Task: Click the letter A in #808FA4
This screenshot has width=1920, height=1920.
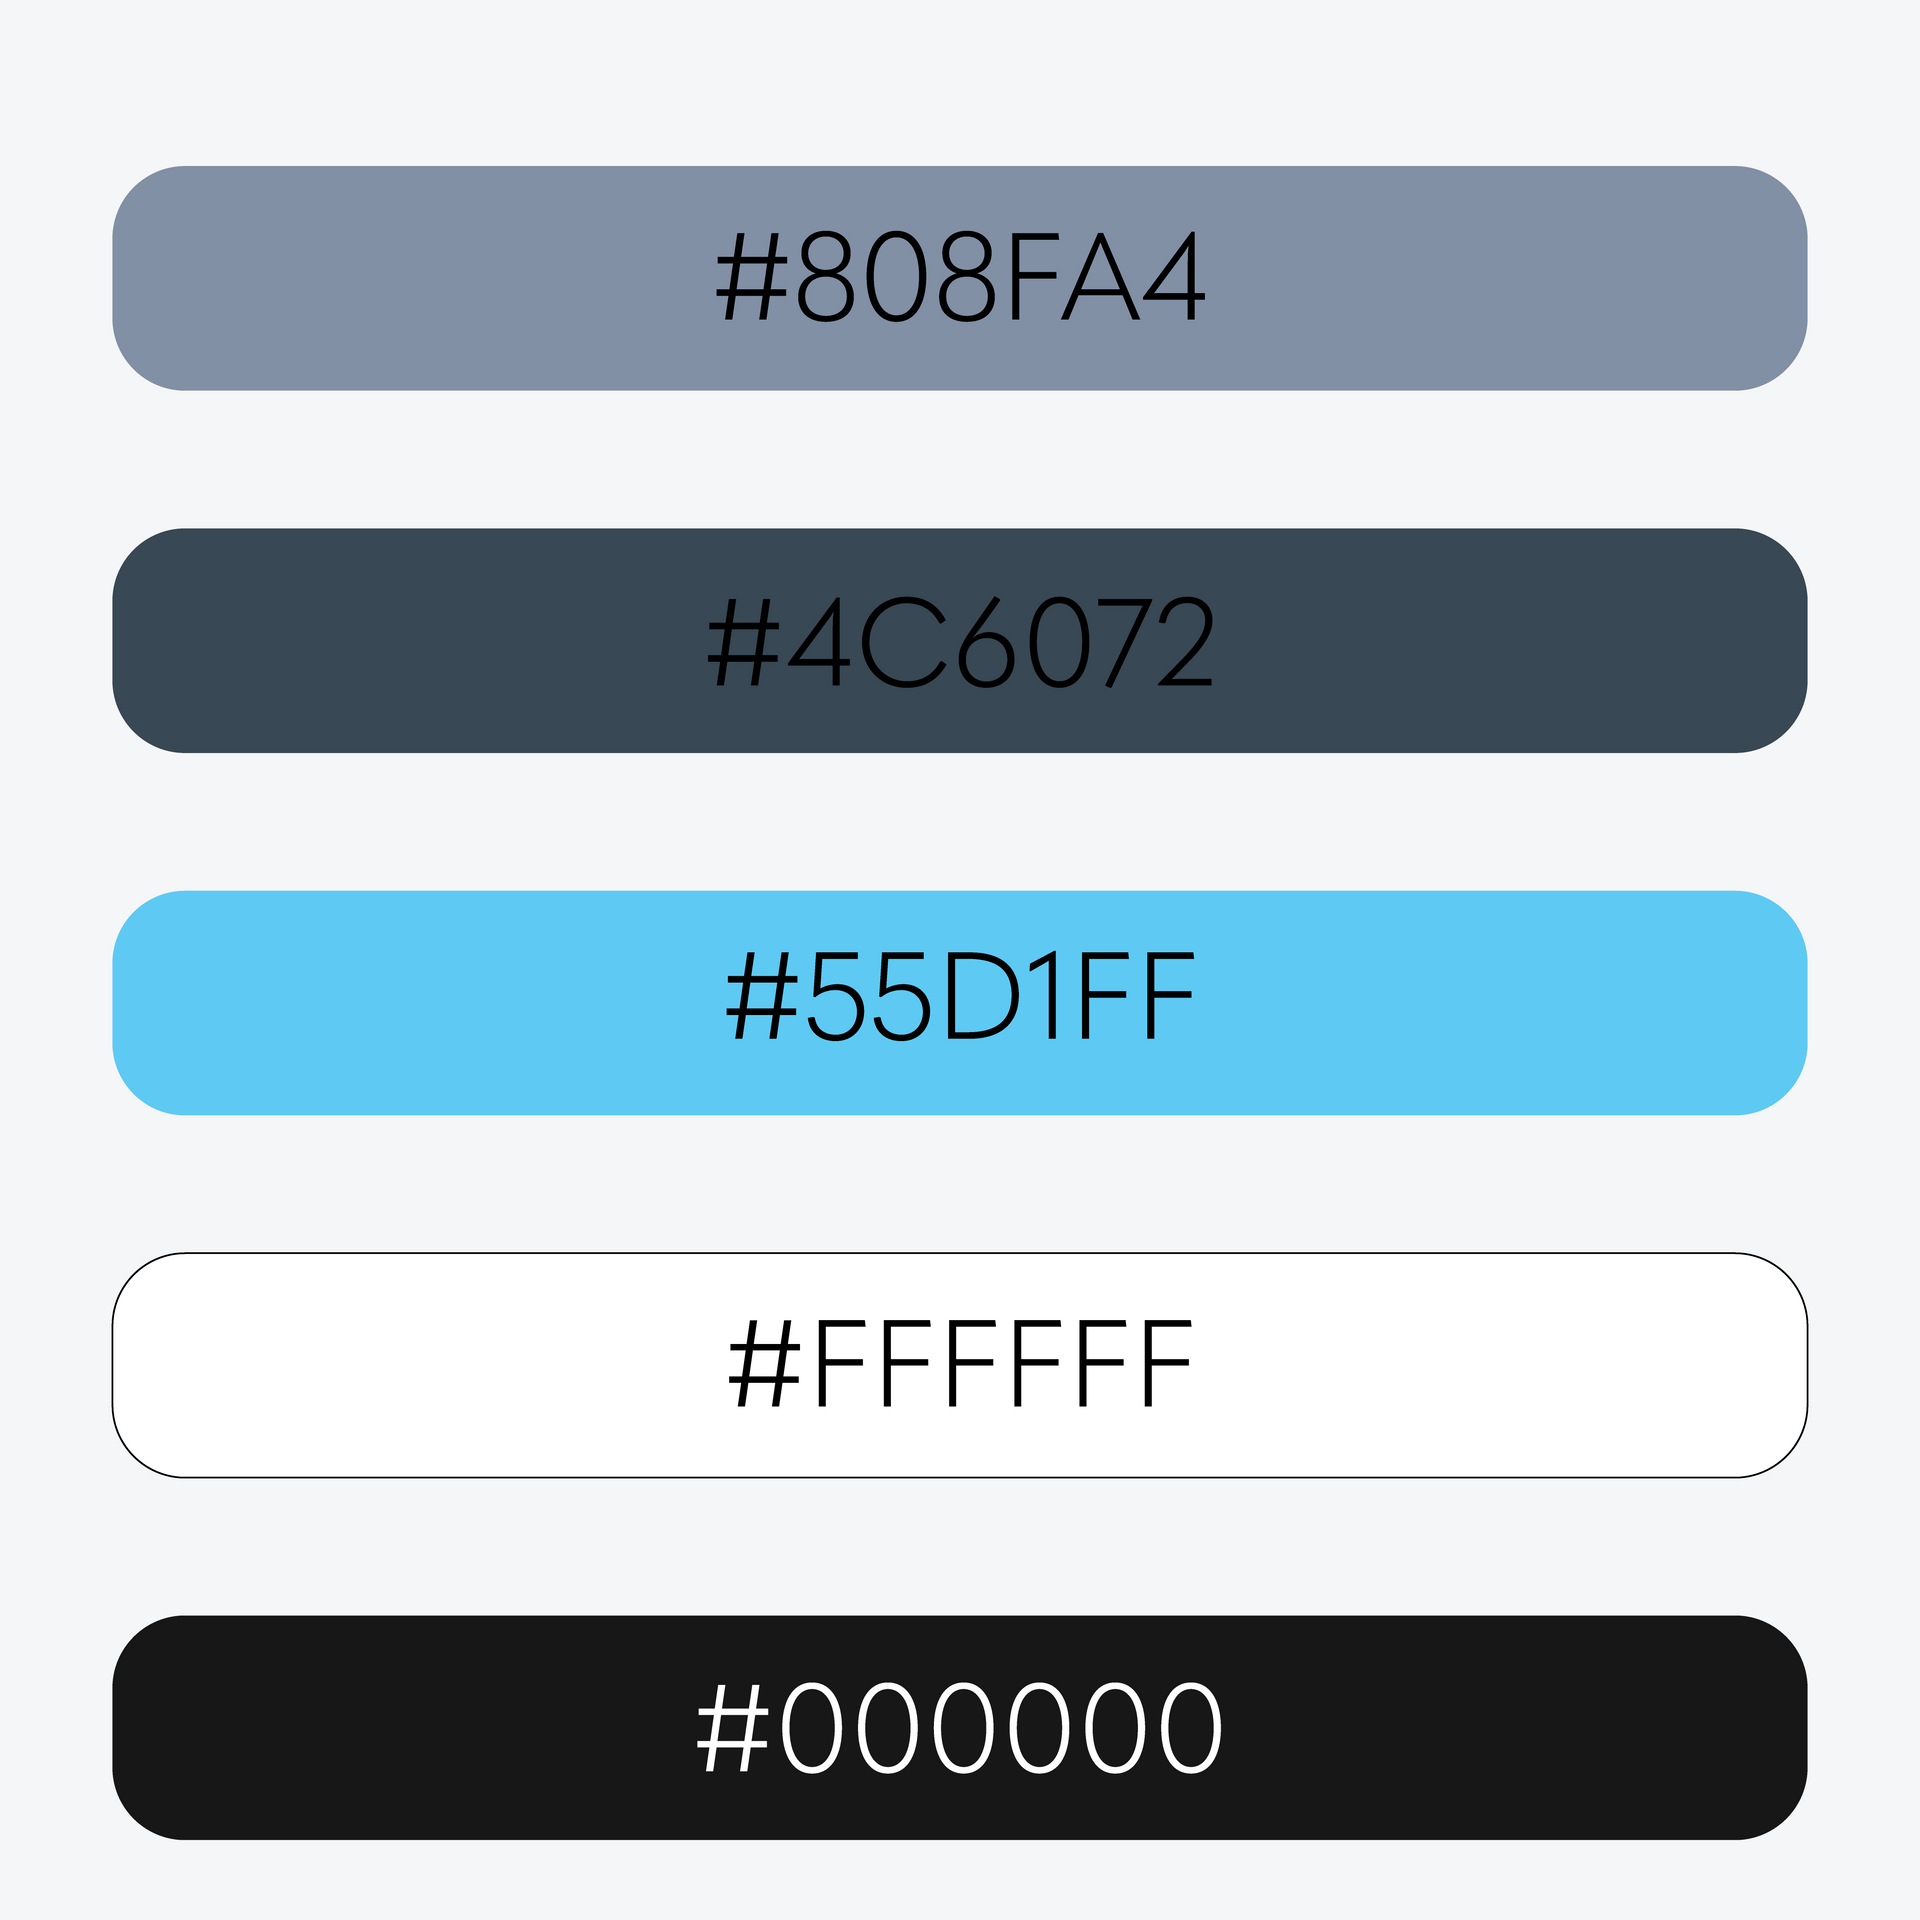Action: point(1100,277)
